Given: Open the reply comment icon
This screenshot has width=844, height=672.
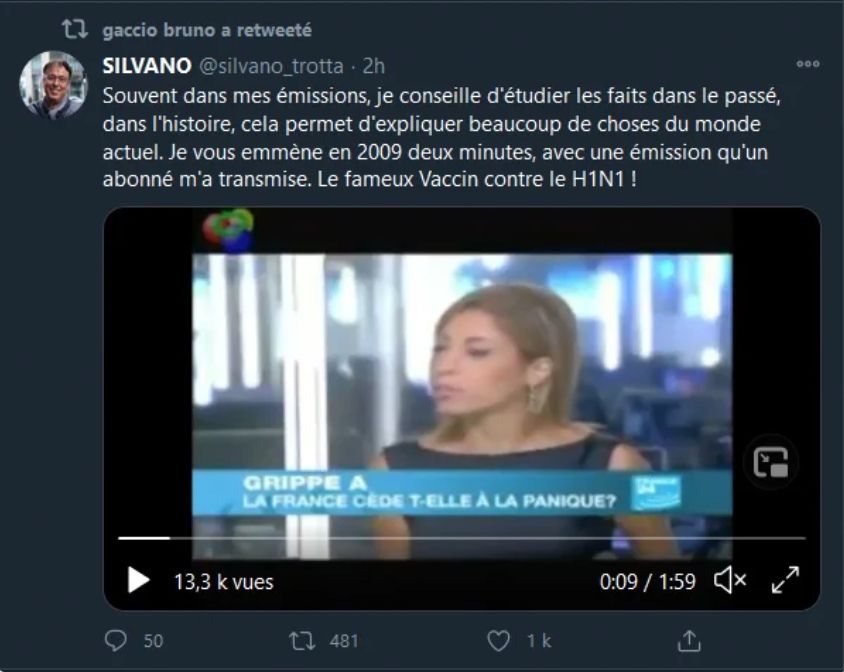Looking at the screenshot, I should coord(115,641).
